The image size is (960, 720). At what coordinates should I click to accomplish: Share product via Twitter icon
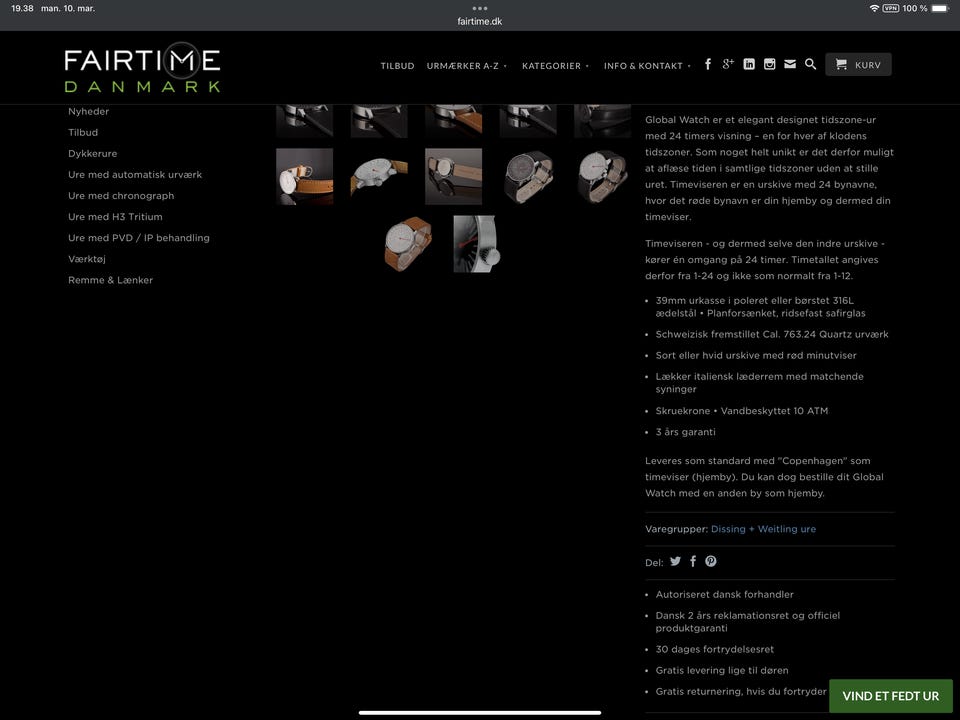coord(675,562)
